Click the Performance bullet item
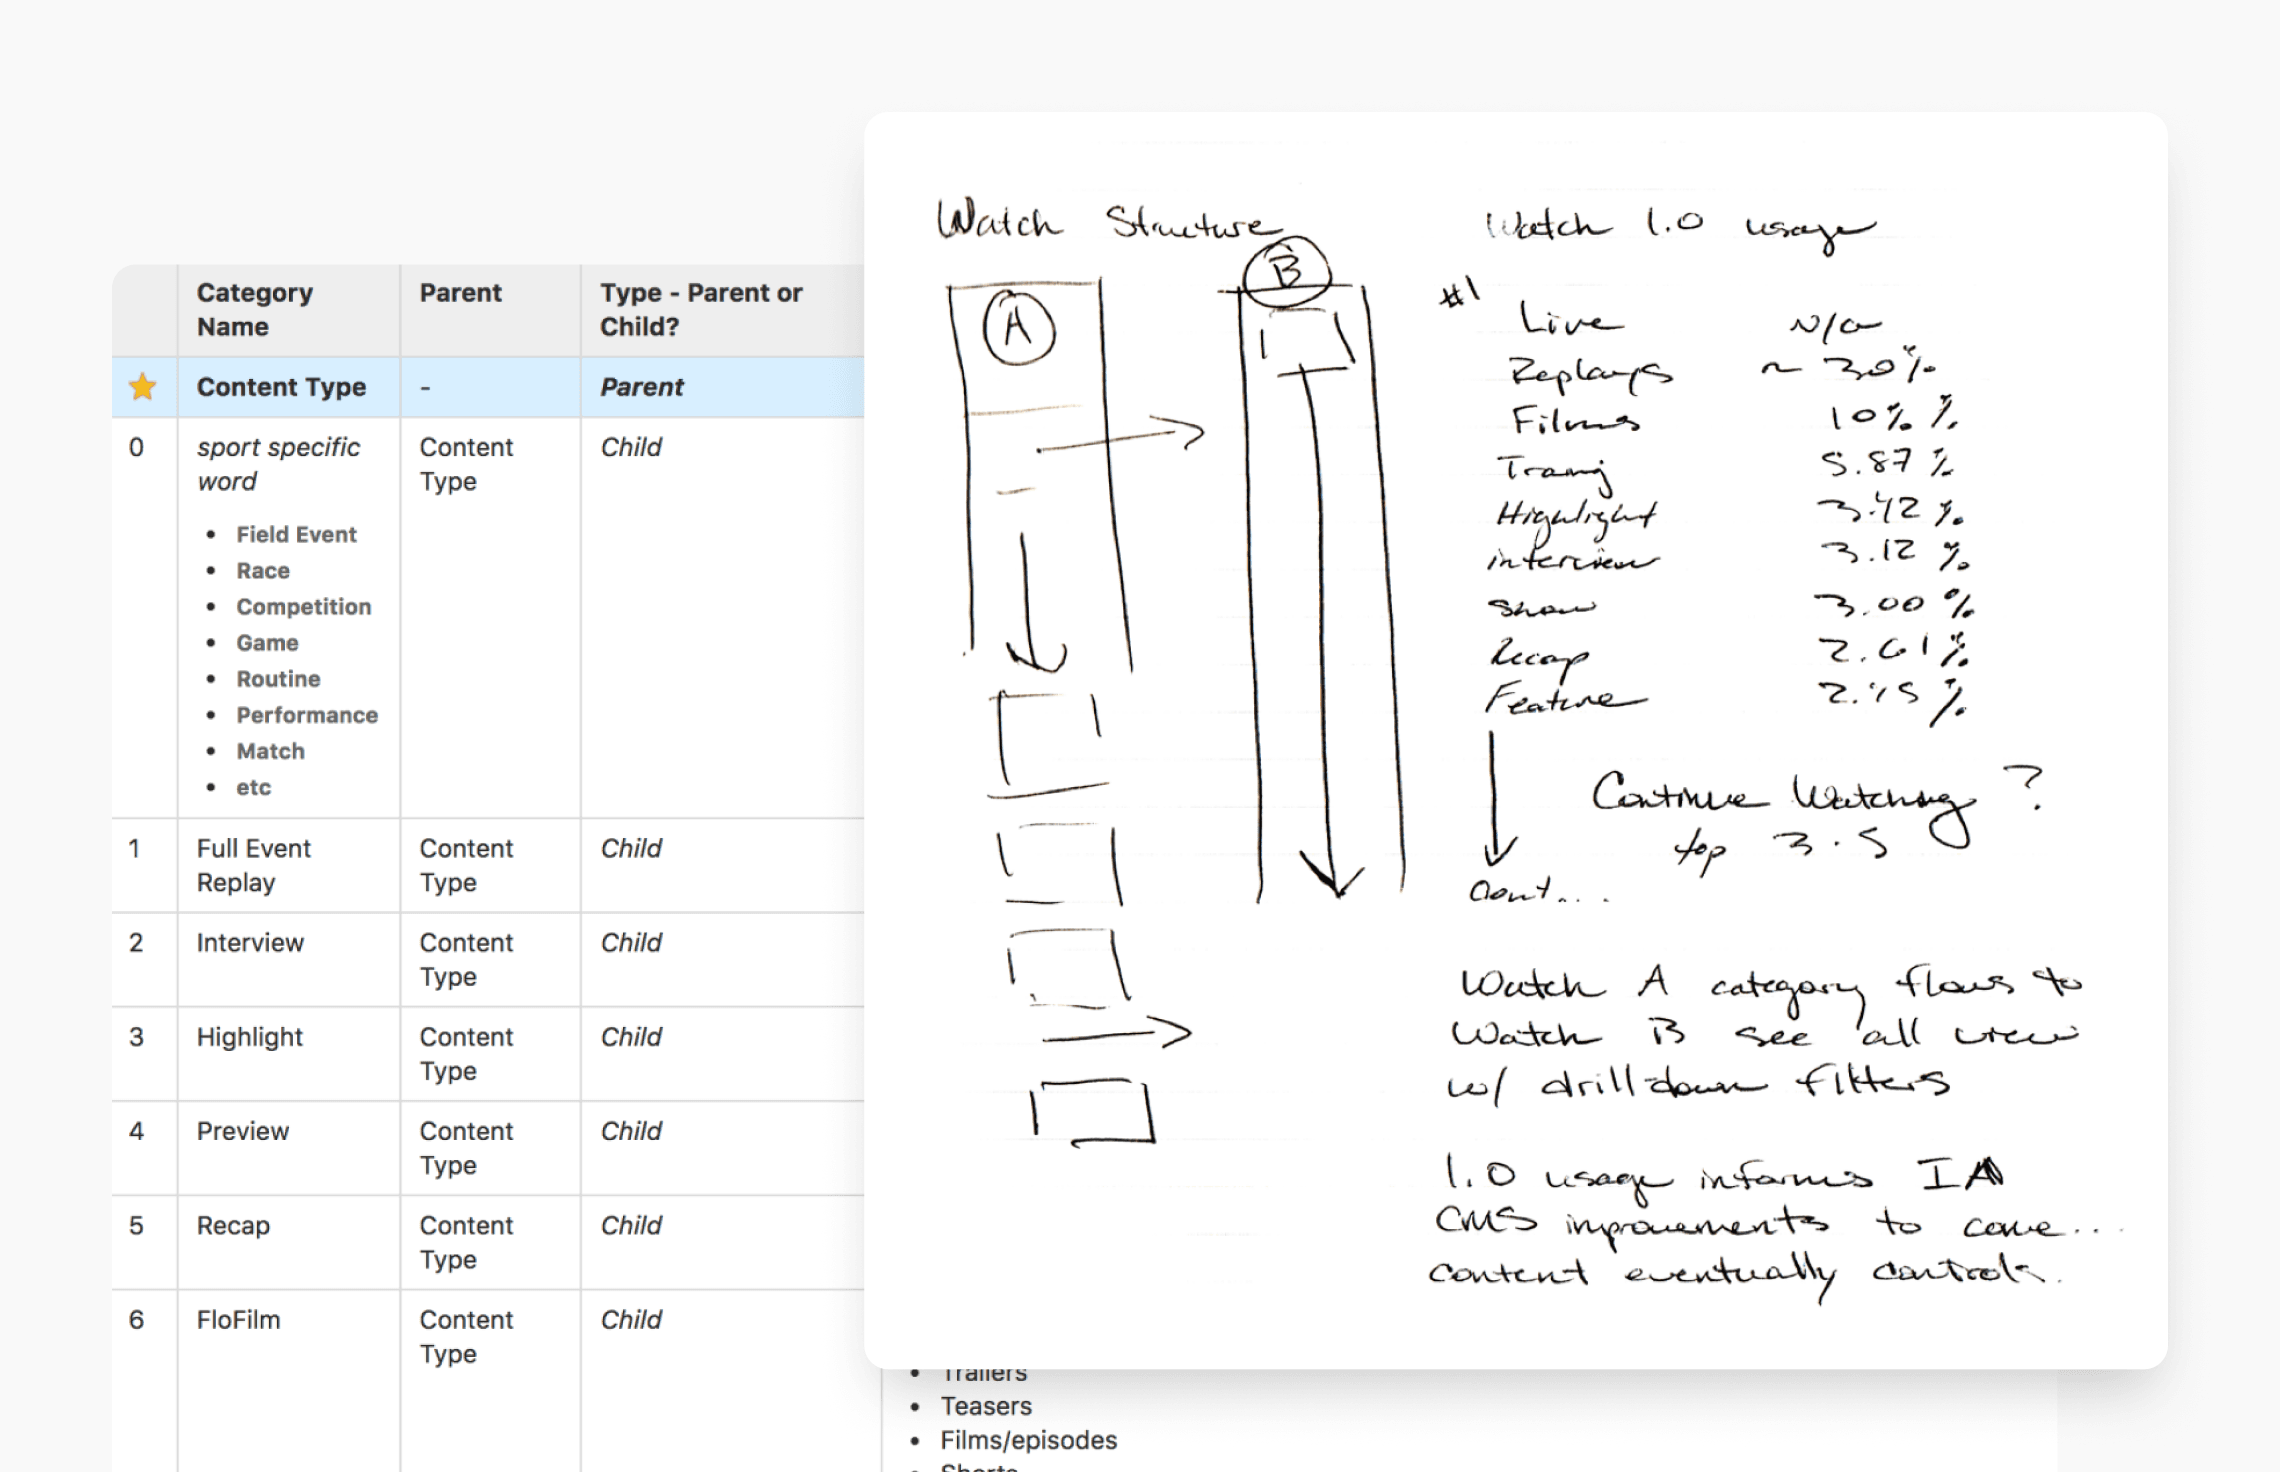Screen dimensions: 2280x1472 [307, 715]
